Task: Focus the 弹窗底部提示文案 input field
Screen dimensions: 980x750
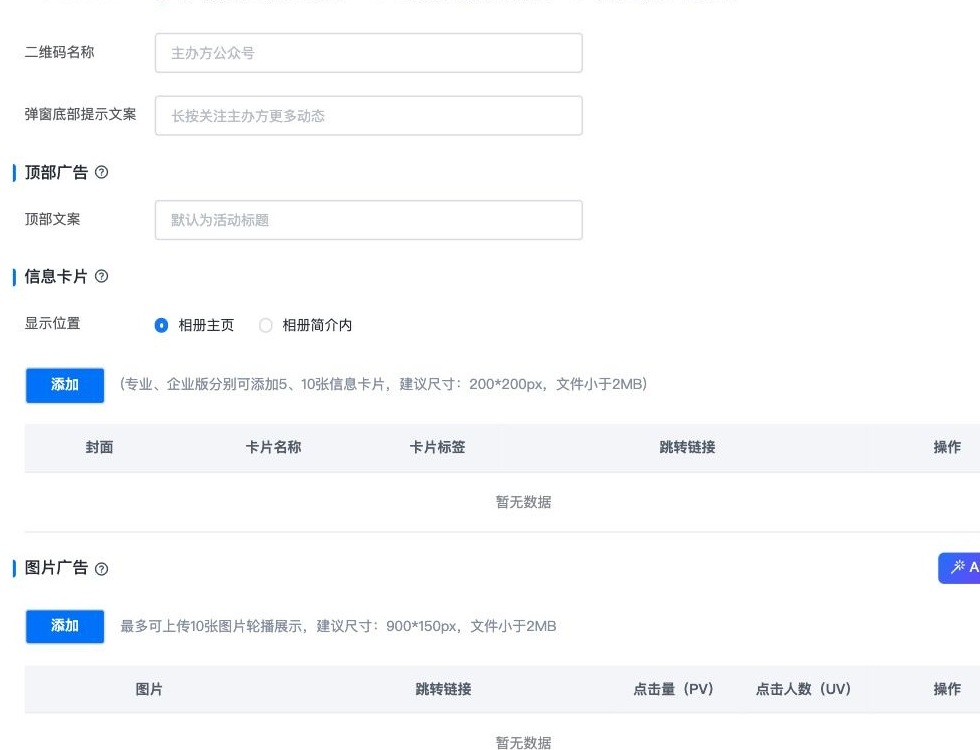Action: (x=369, y=116)
